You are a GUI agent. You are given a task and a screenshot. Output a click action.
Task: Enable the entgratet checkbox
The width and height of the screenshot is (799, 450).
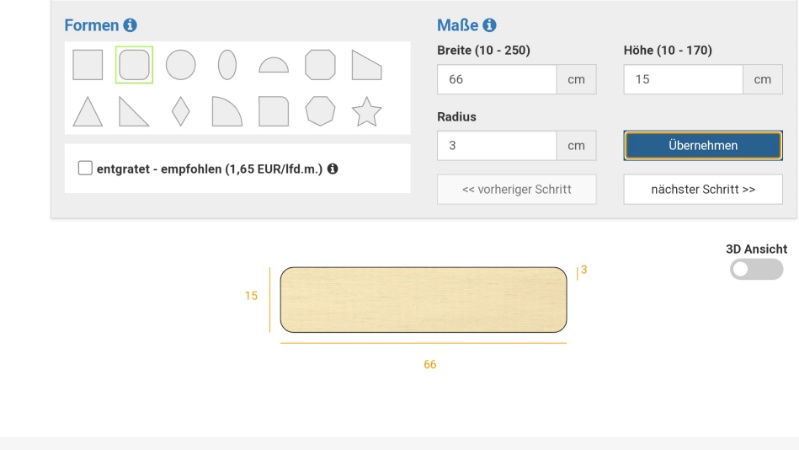[85, 168]
